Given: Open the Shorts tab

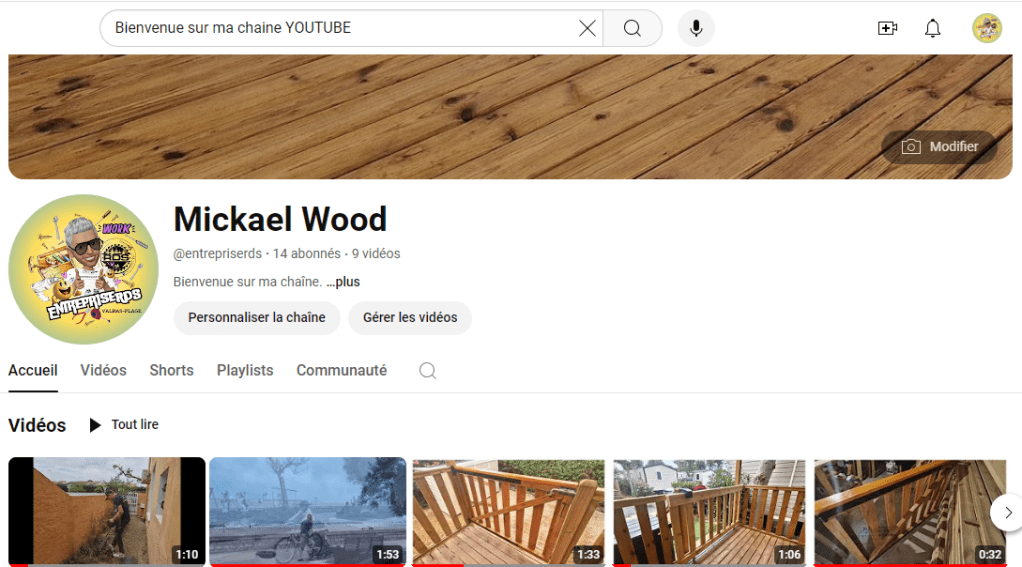Looking at the screenshot, I should coord(171,370).
